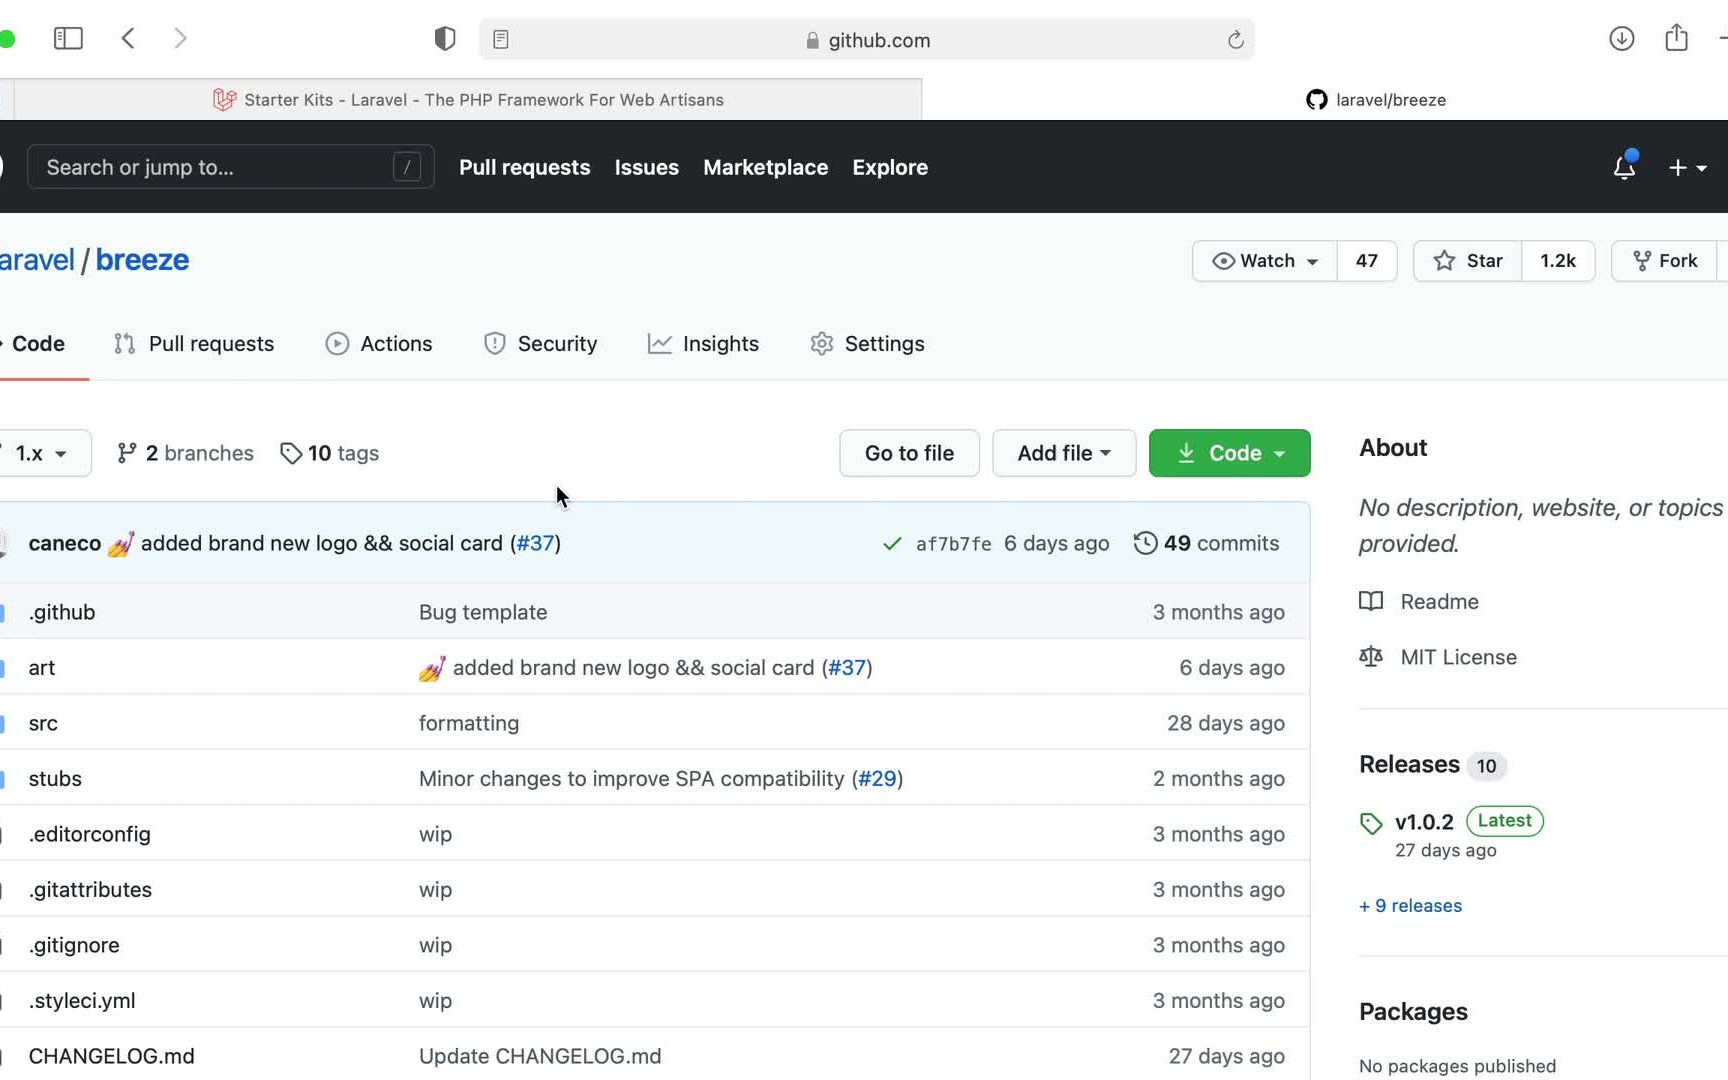Go forward with the browser forward arrow
Screen dimensions: 1728x1080
pos(180,39)
